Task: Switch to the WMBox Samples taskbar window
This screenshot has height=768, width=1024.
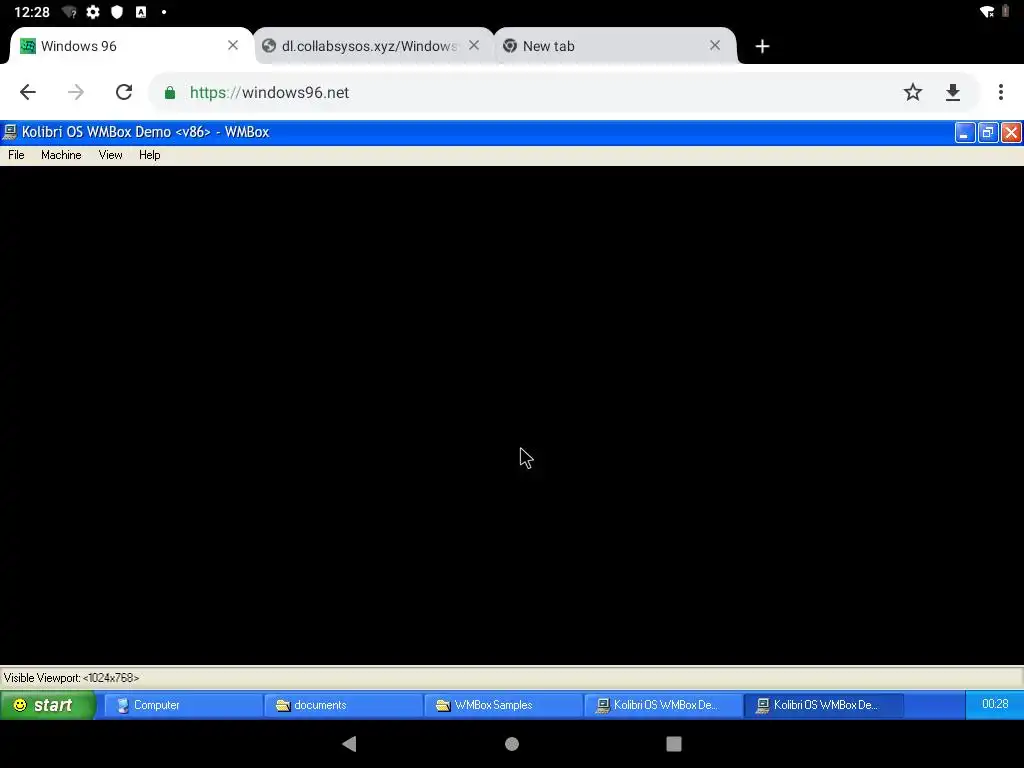Action: coord(504,705)
